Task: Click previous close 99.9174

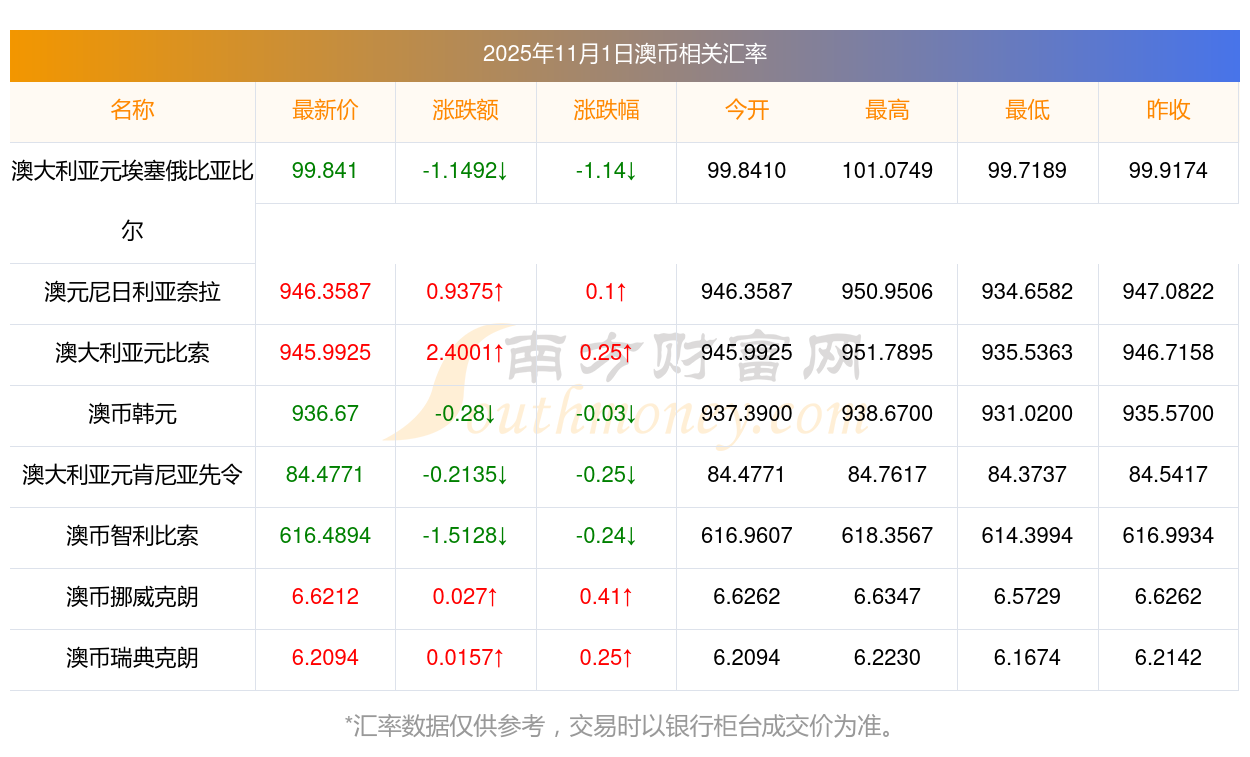Action: (x=1168, y=171)
